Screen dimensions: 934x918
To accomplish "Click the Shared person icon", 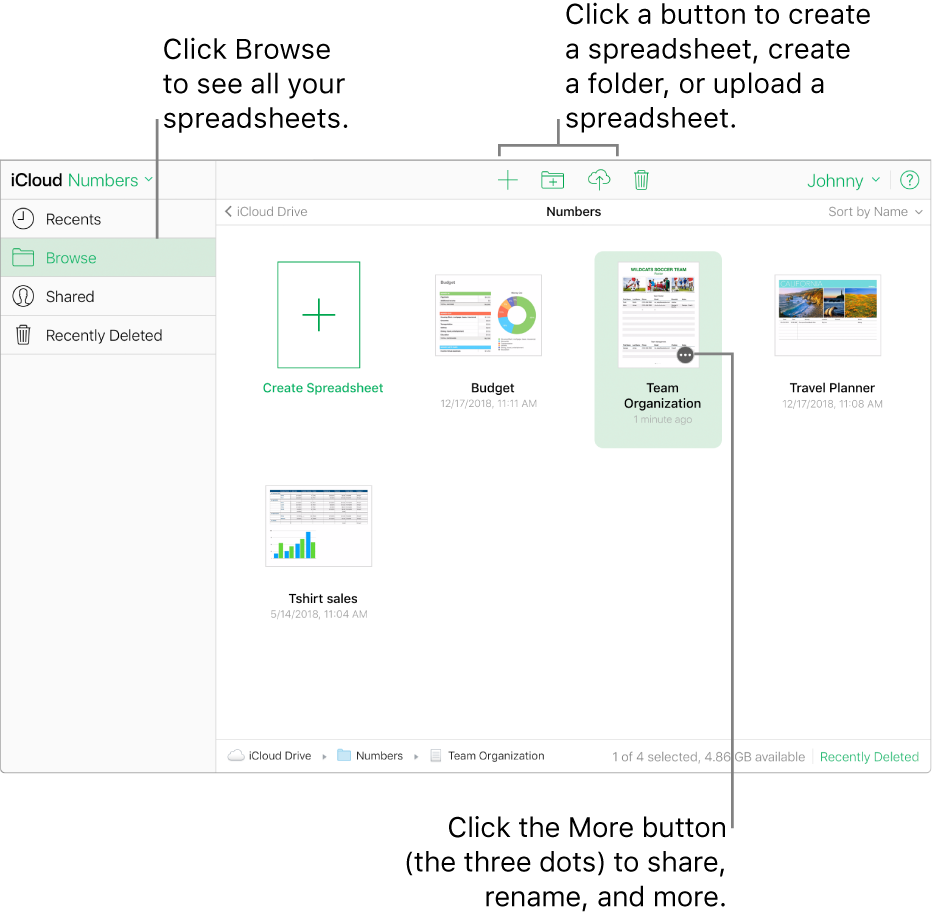I will [23, 296].
